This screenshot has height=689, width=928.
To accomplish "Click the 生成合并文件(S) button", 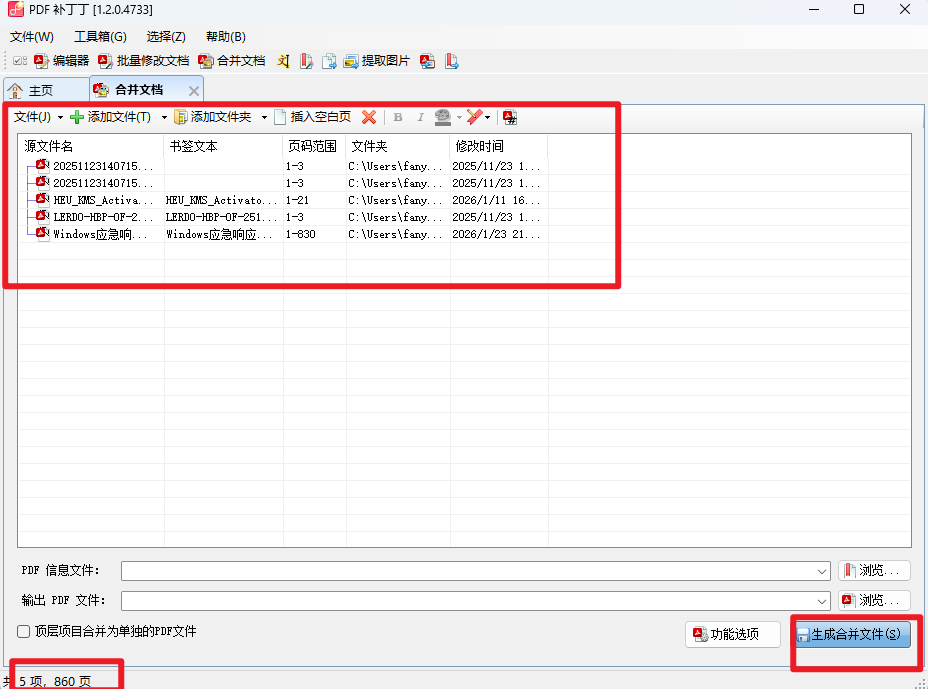I will coord(852,635).
